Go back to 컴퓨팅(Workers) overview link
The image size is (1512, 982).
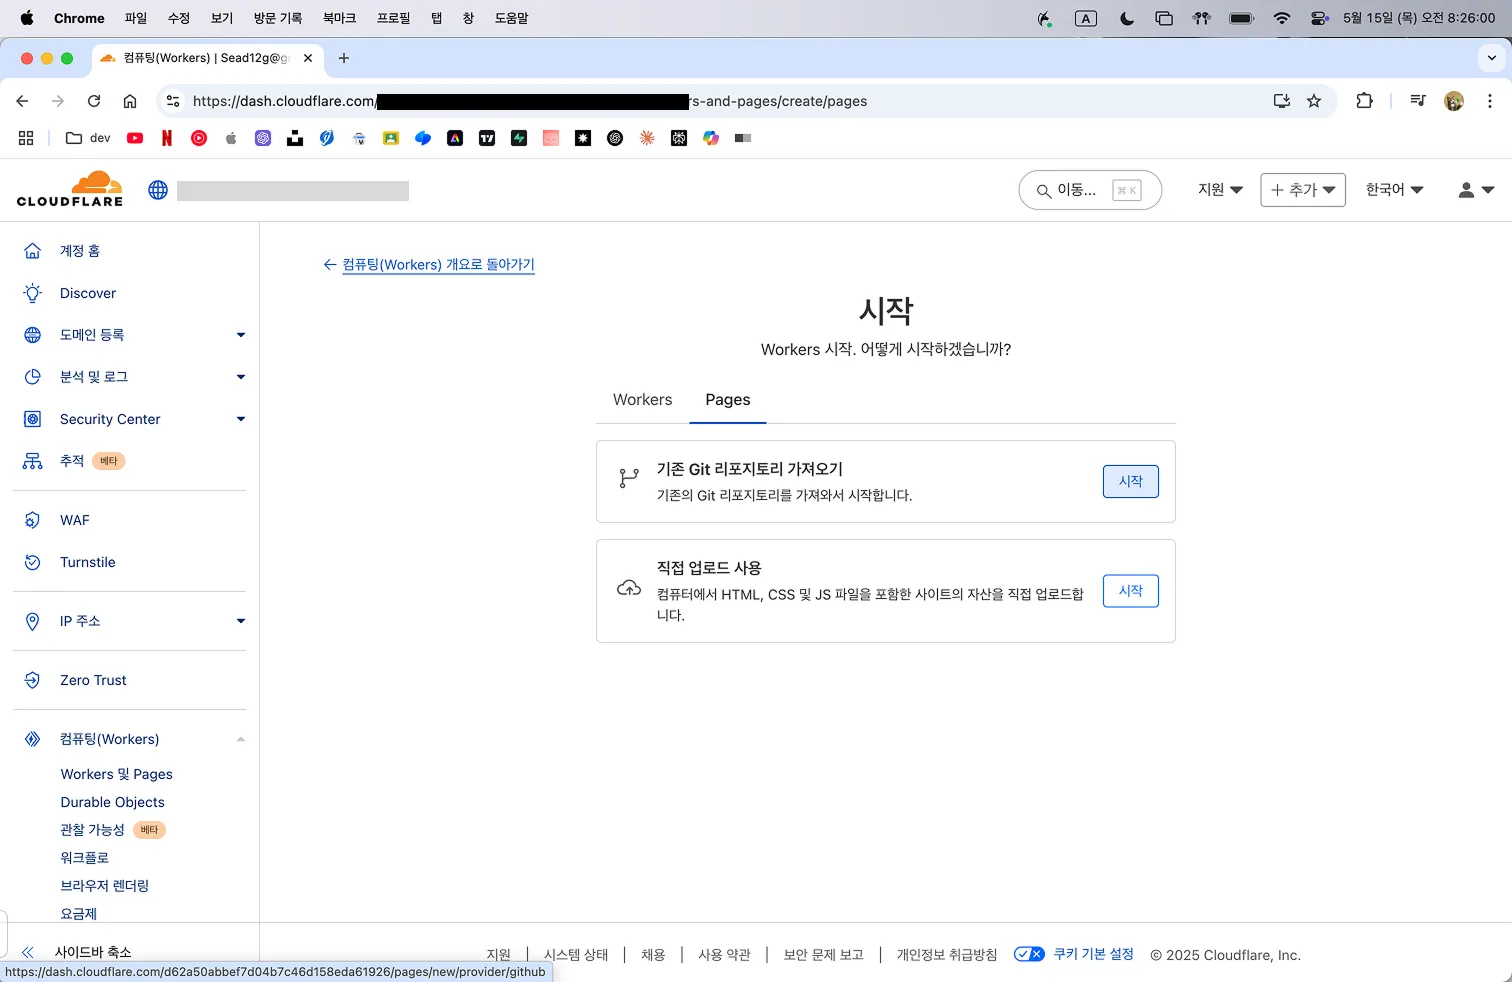coord(437,265)
